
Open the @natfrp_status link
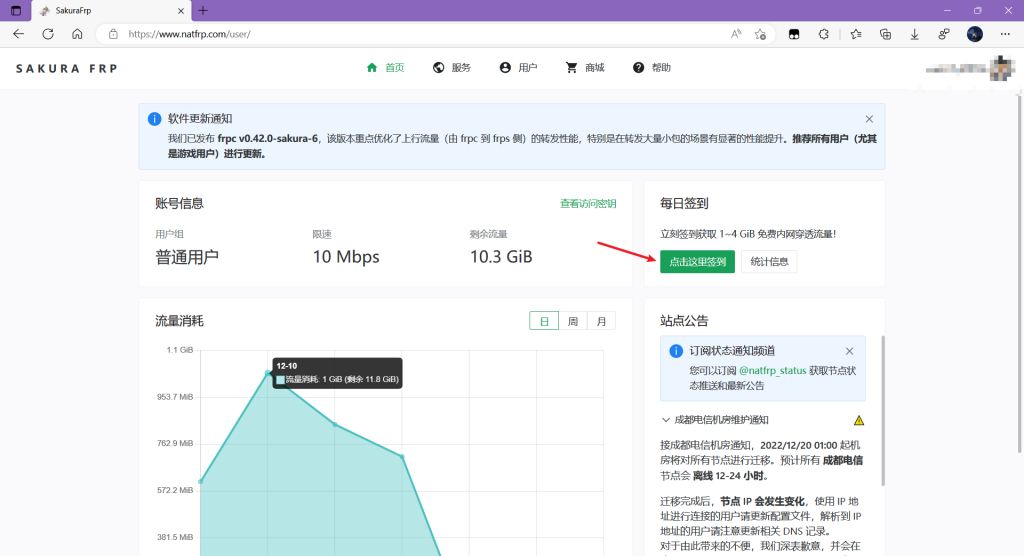coord(773,370)
